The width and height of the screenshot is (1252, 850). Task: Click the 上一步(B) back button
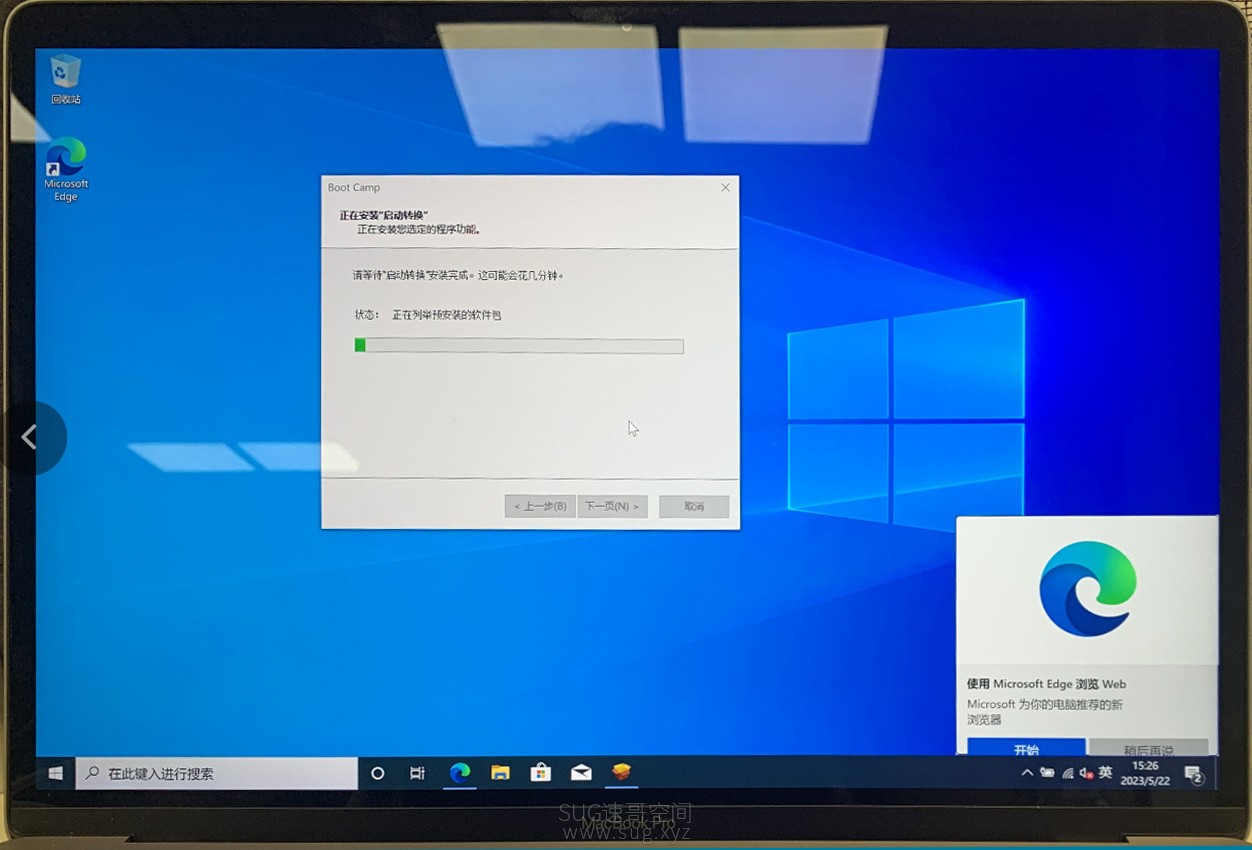click(540, 506)
